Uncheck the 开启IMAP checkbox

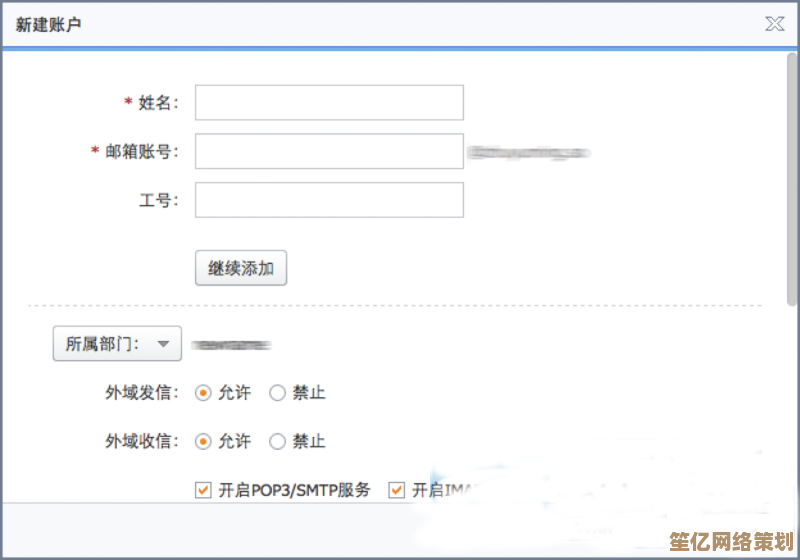pyautogui.click(x=397, y=490)
